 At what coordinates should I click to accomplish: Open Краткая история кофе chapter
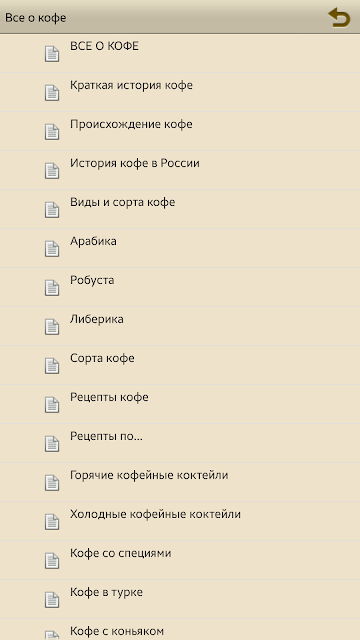click(x=180, y=93)
